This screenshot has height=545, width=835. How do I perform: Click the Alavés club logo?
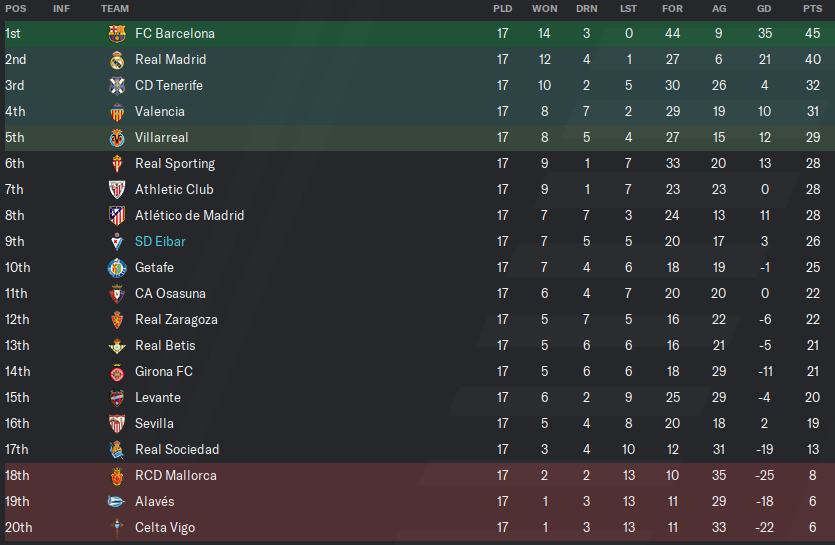click(116, 502)
